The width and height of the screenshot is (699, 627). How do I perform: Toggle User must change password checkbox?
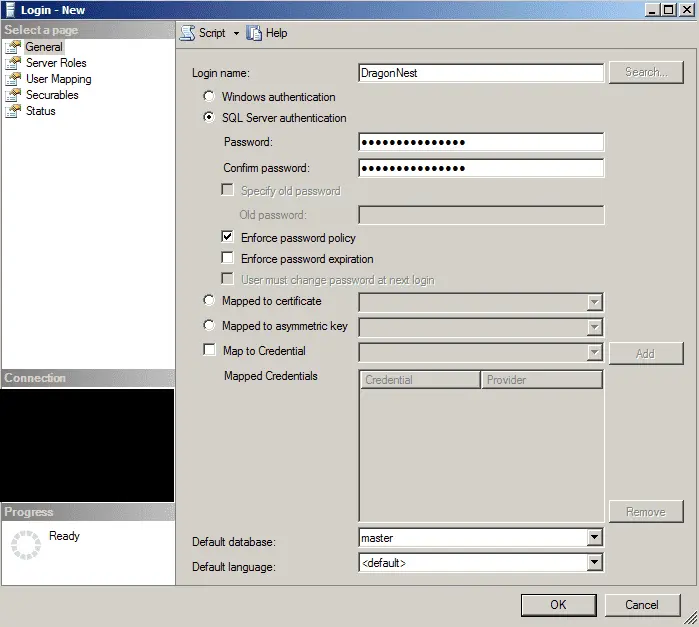pos(227,279)
